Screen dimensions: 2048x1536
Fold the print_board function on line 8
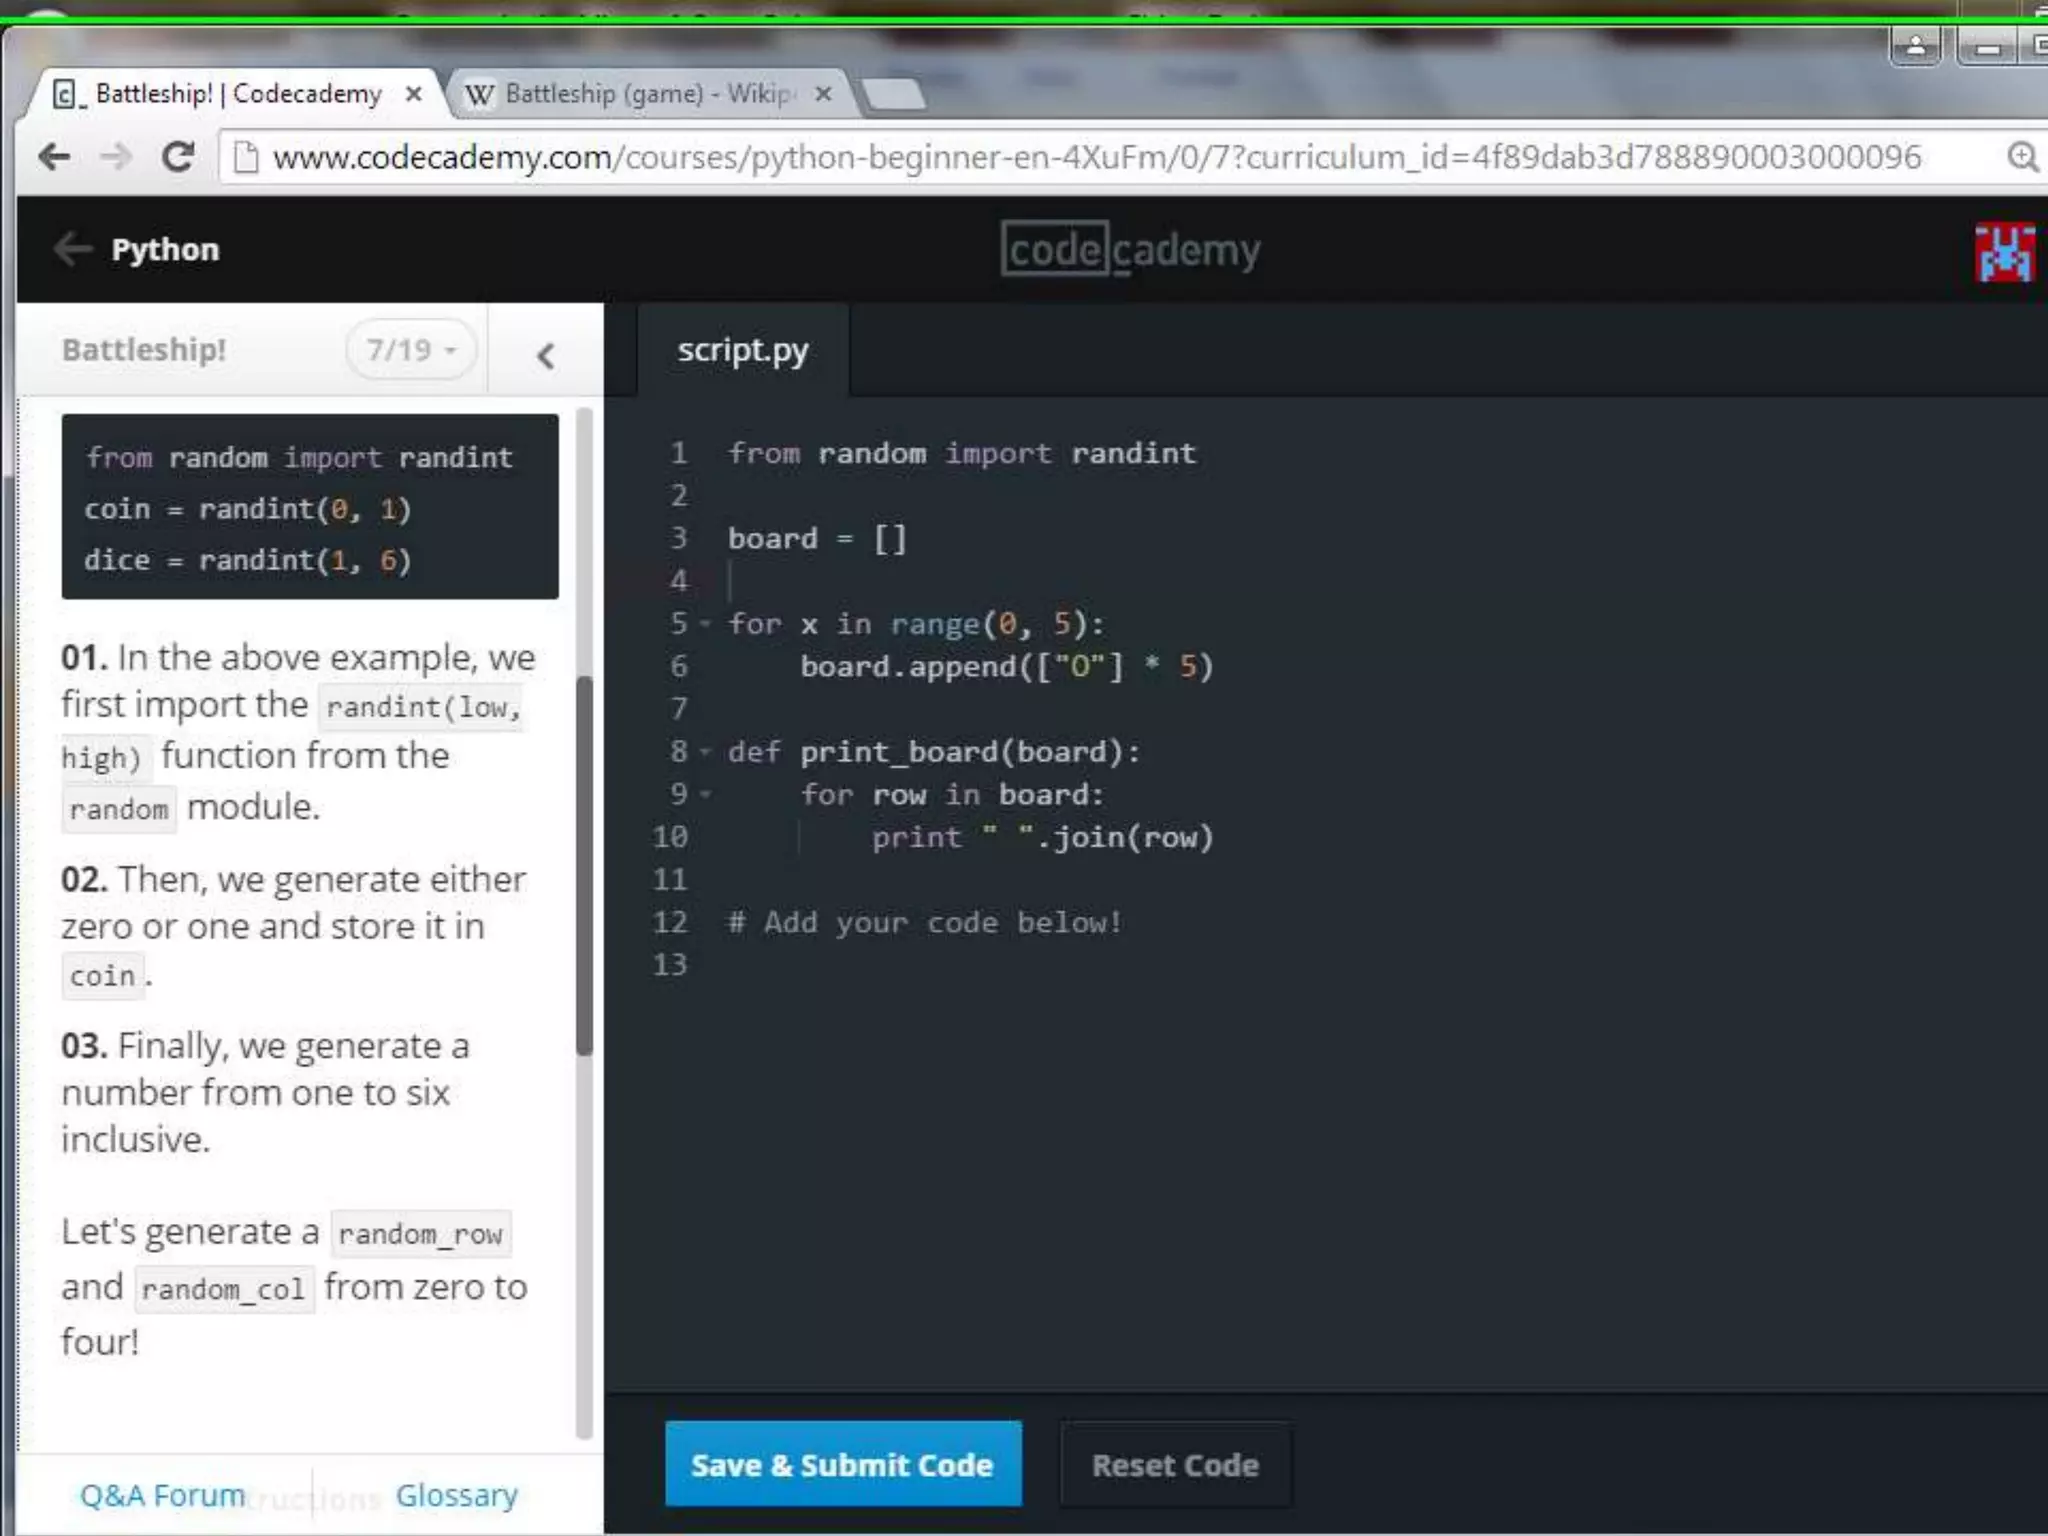pyautogui.click(x=706, y=751)
